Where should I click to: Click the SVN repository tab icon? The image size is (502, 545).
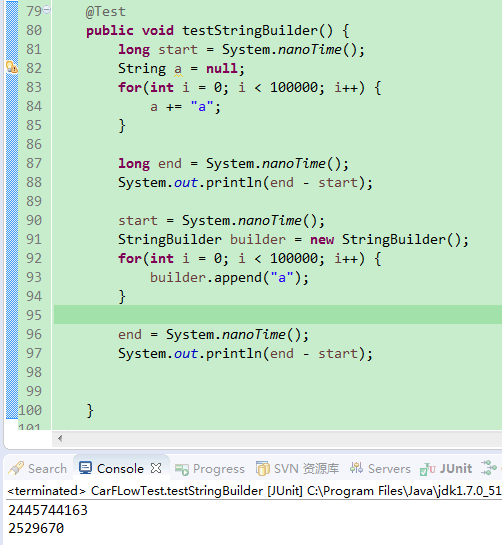(x=262, y=468)
